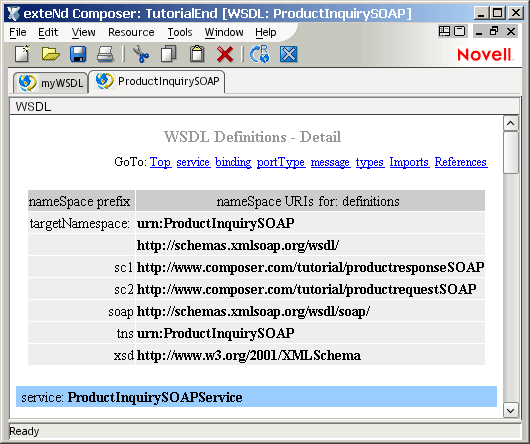Open the References link

coord(461,162)
